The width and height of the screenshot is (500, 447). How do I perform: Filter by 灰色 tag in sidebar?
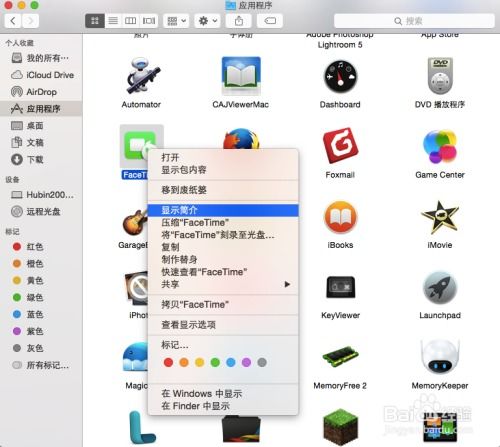point(41,348)
